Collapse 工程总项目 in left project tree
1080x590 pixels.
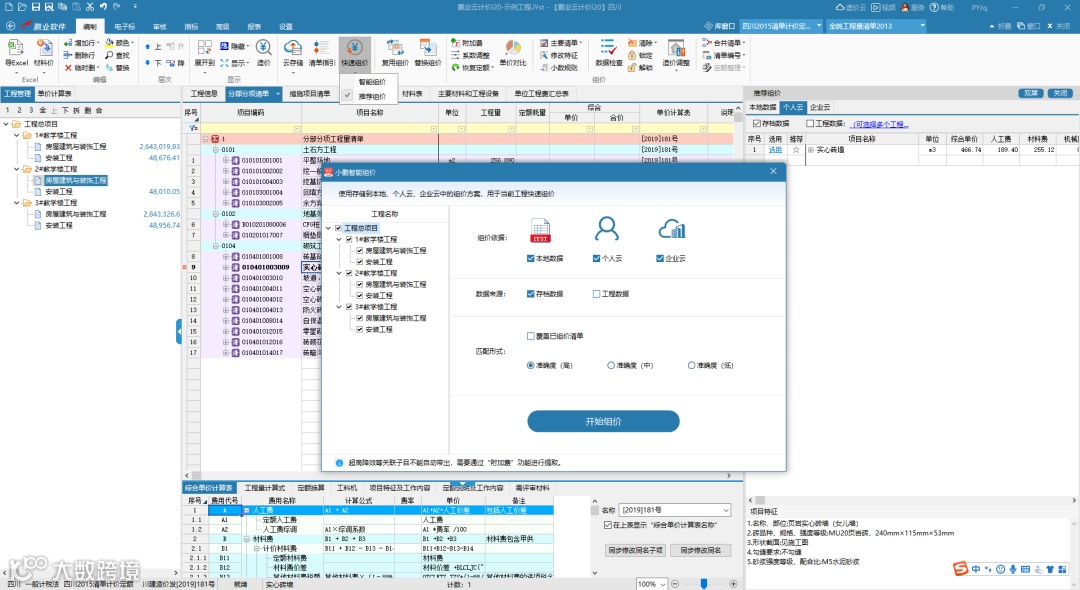click(x=6, y=124)
